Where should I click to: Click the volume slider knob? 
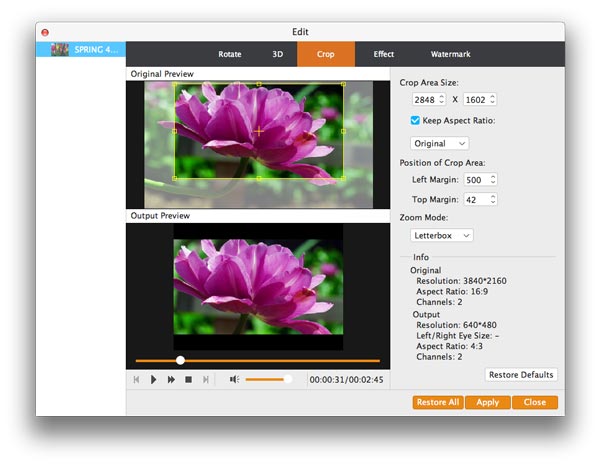288,379
